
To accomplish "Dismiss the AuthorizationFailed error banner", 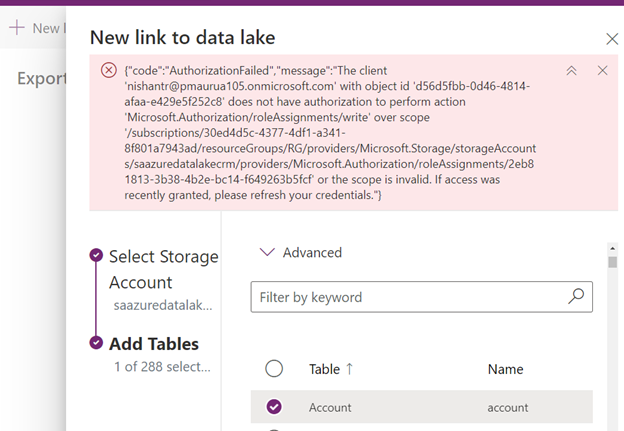I will pos(602,70).
